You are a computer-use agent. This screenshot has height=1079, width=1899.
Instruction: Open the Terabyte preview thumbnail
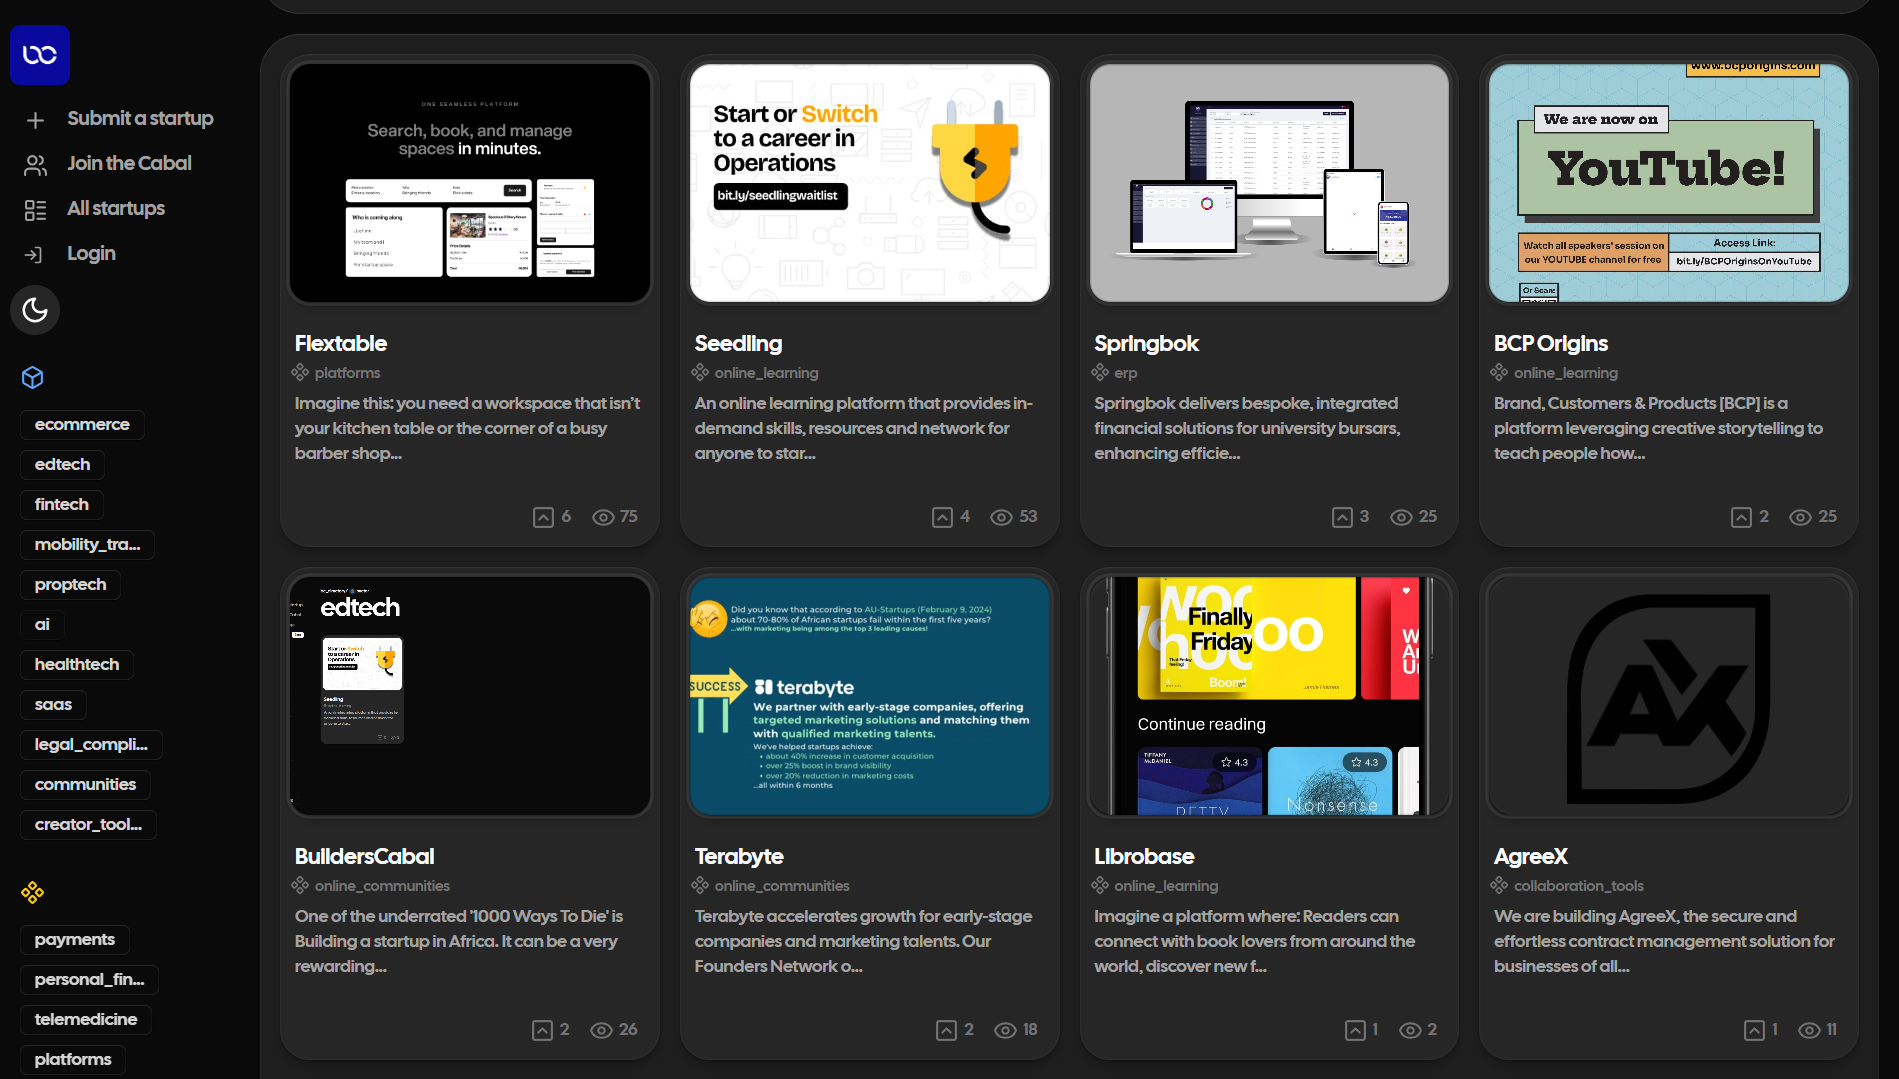pos(870,696)
